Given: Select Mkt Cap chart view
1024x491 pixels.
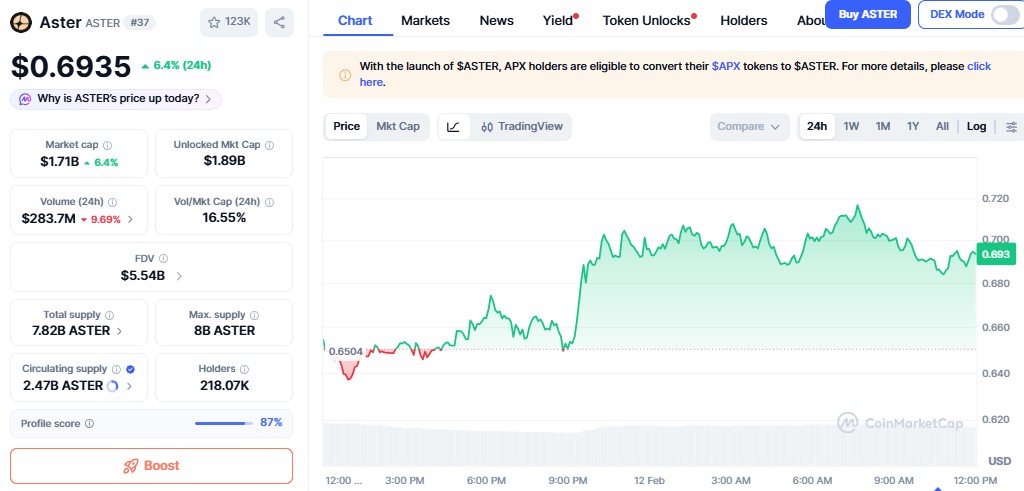Looking at the screenshot, I should pos(398,126).
